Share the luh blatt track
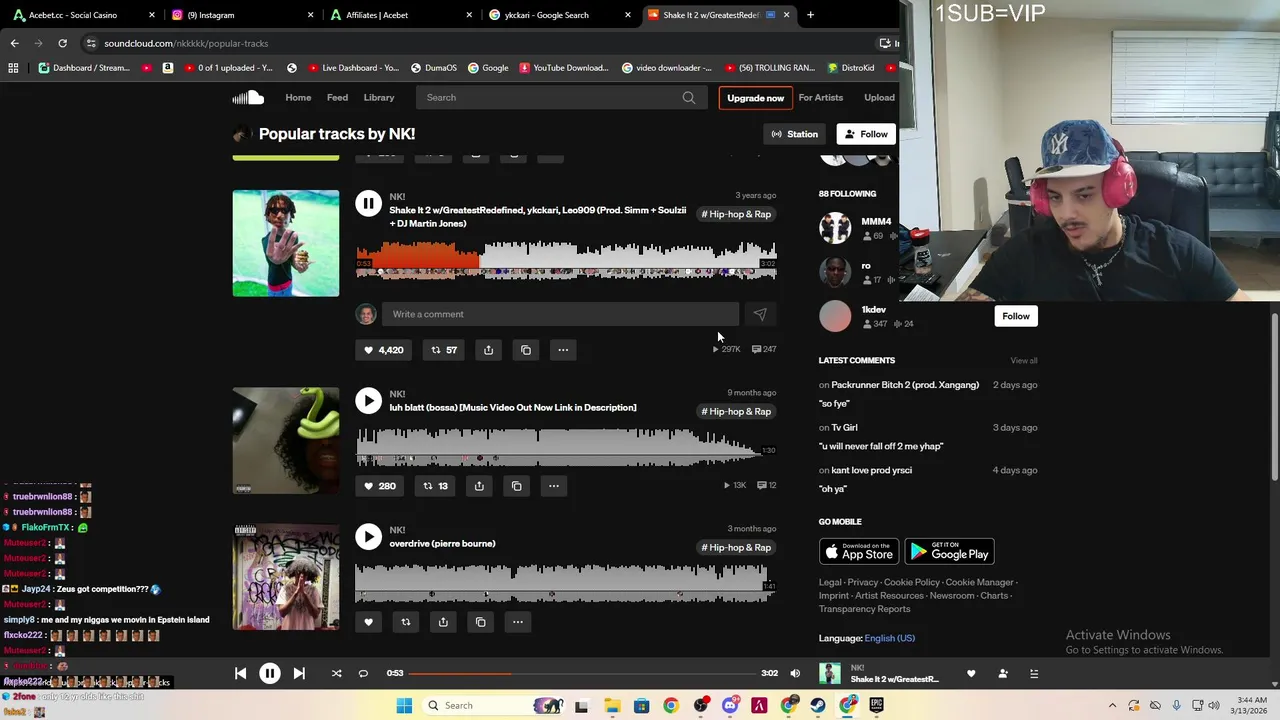The image size is (1280, 720). (479, 486)
